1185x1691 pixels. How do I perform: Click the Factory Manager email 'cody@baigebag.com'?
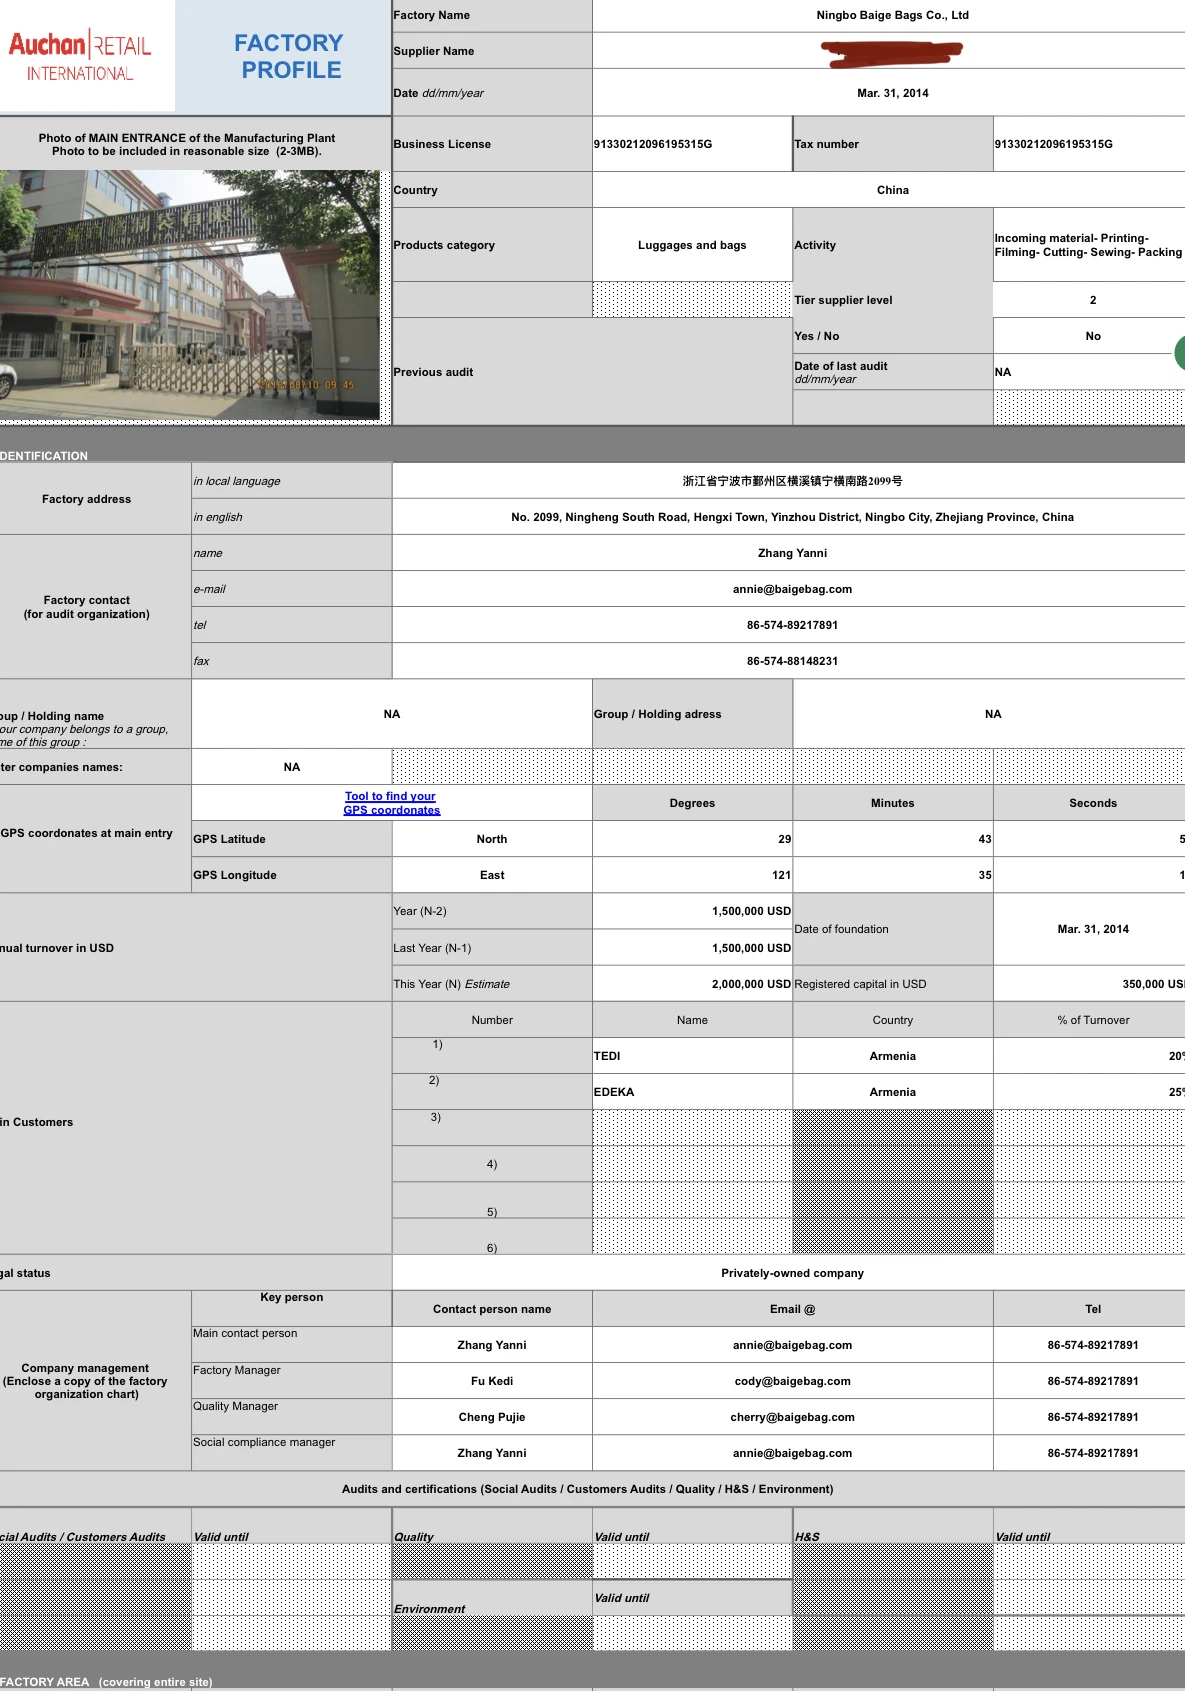click(x=791, y=1381)
